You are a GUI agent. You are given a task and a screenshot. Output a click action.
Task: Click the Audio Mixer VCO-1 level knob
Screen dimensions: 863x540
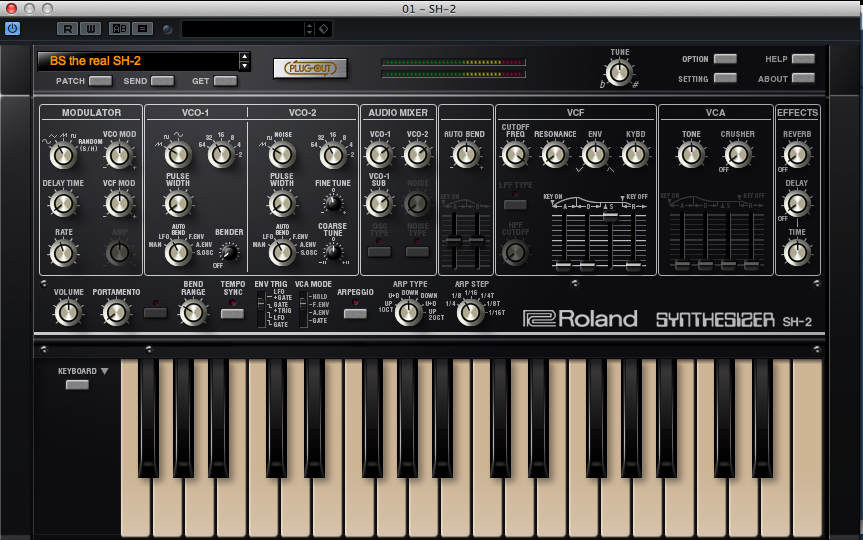click(x=379, y=155)
